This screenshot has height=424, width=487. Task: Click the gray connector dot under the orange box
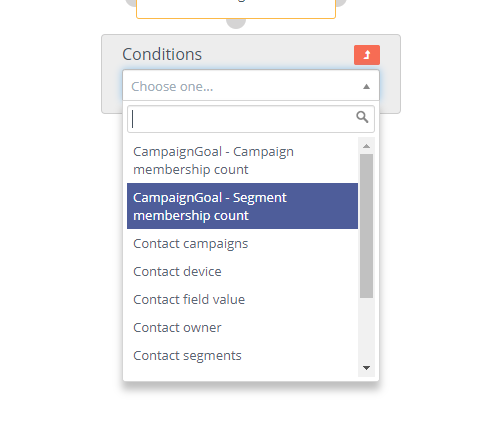[x=236, y=23]
